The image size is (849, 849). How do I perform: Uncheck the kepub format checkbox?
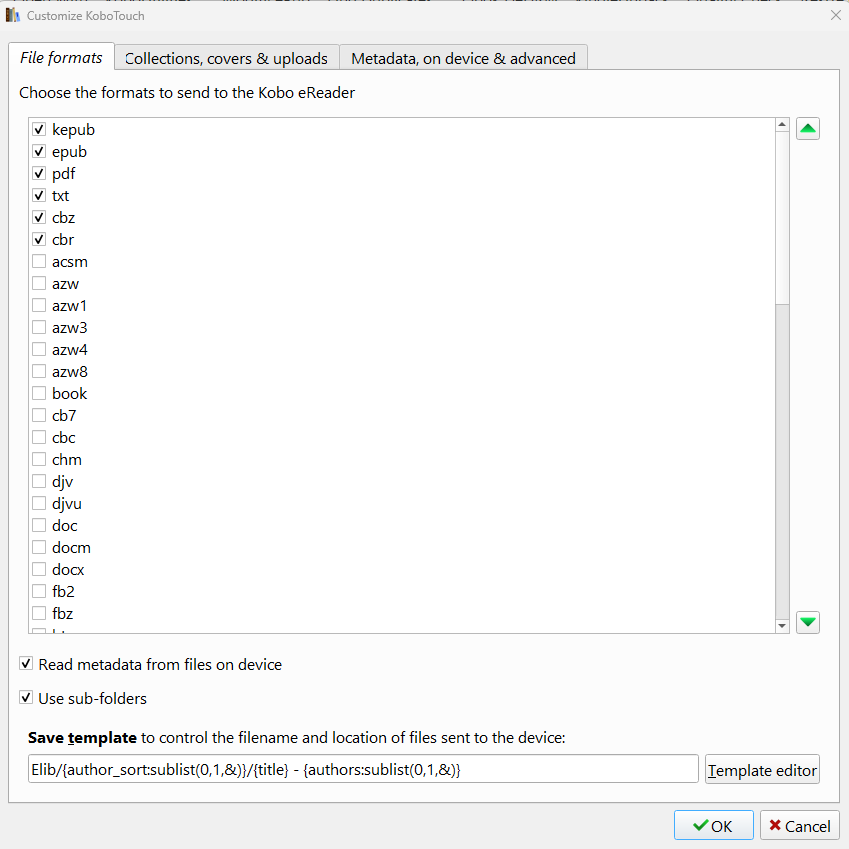click(x=39, y=129)
